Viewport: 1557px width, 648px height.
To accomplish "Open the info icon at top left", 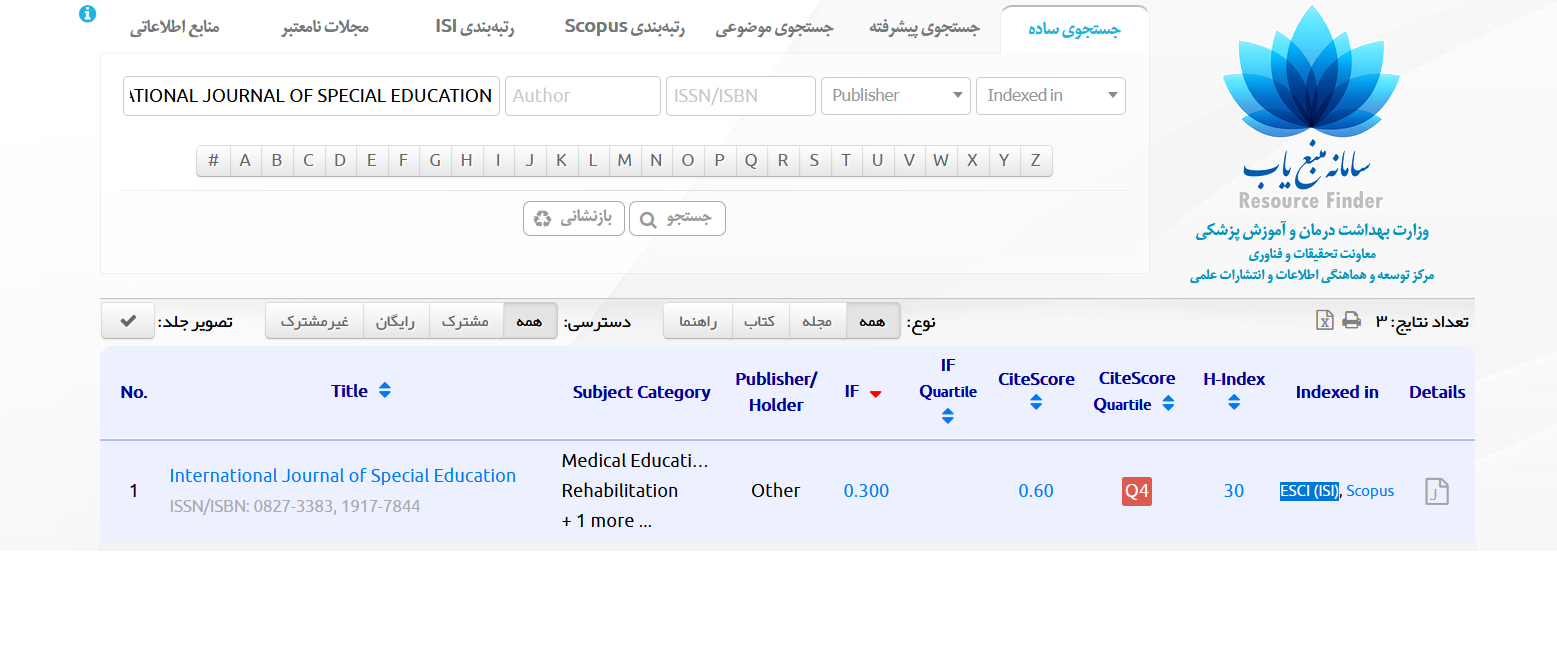I will (x=88, y=14).
